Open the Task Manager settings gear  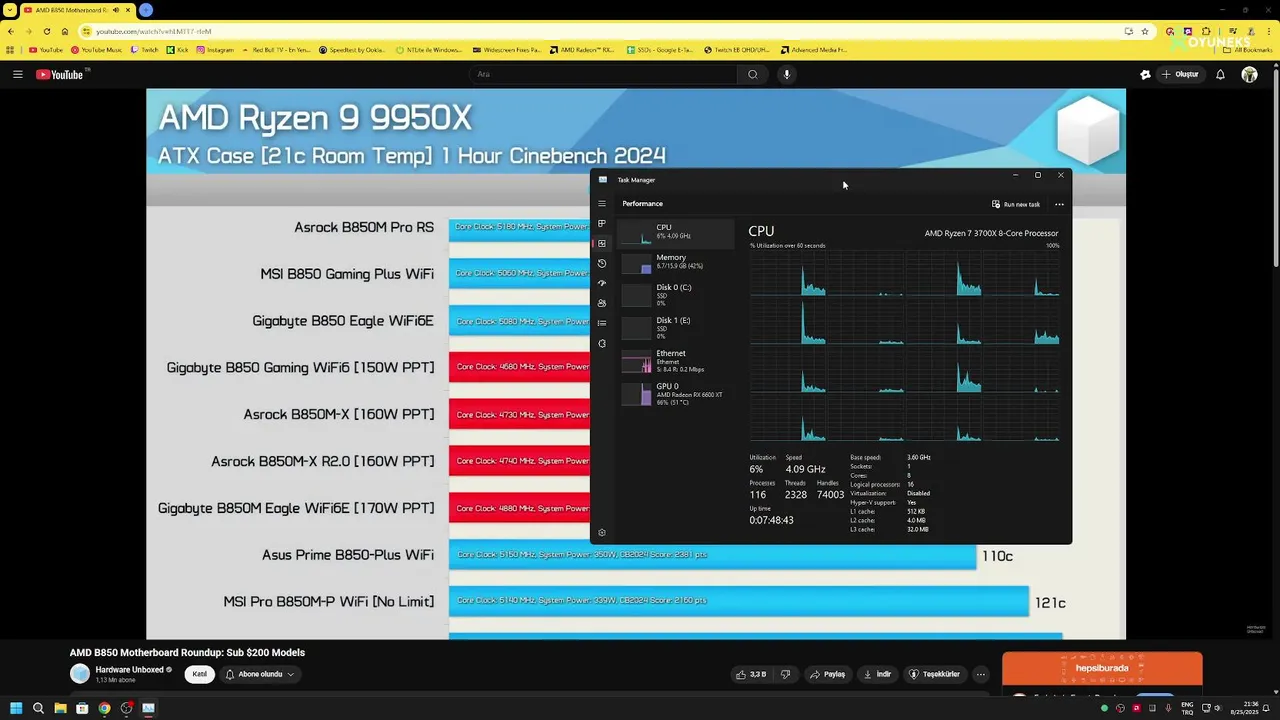pos(602,533)
